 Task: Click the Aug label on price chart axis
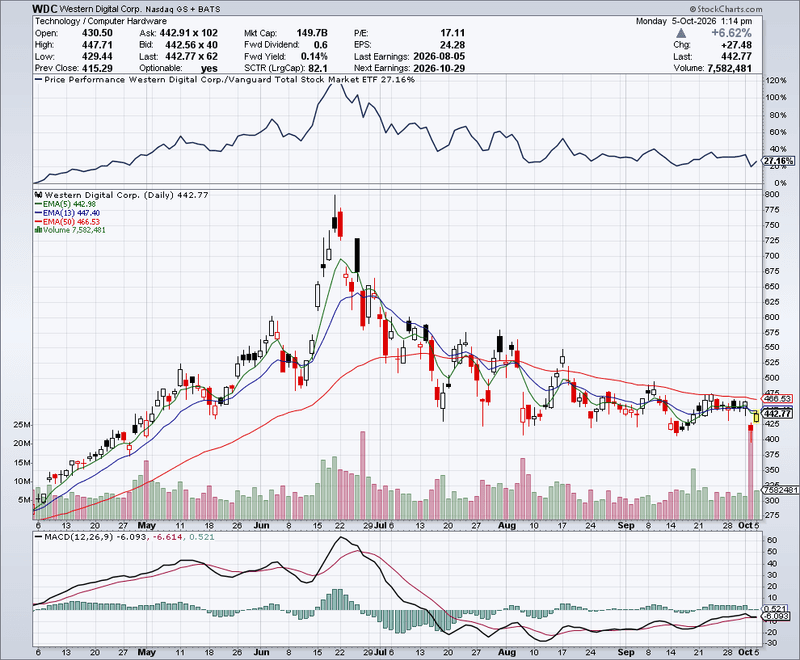tap(507, 525)
